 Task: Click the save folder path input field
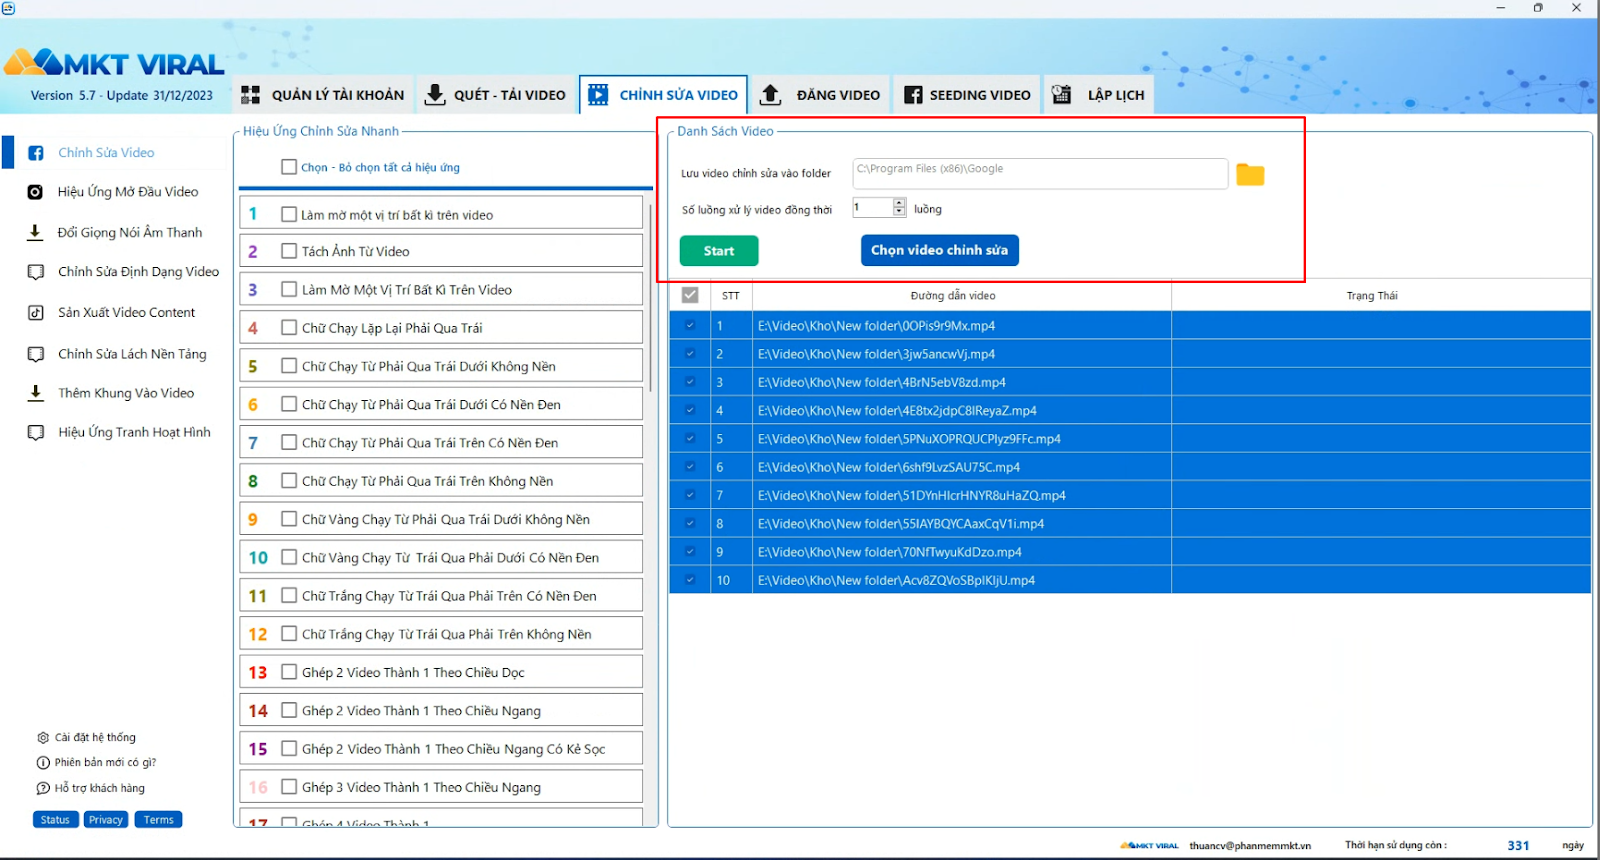click(x=1040, y=174)
